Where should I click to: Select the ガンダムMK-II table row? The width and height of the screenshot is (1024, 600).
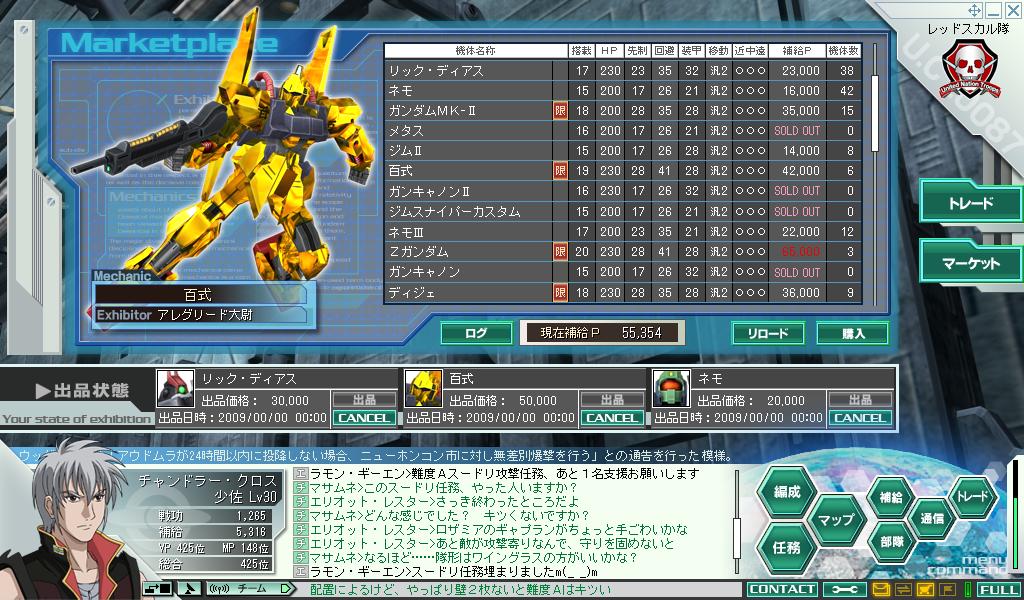click(x=623, y=111)
